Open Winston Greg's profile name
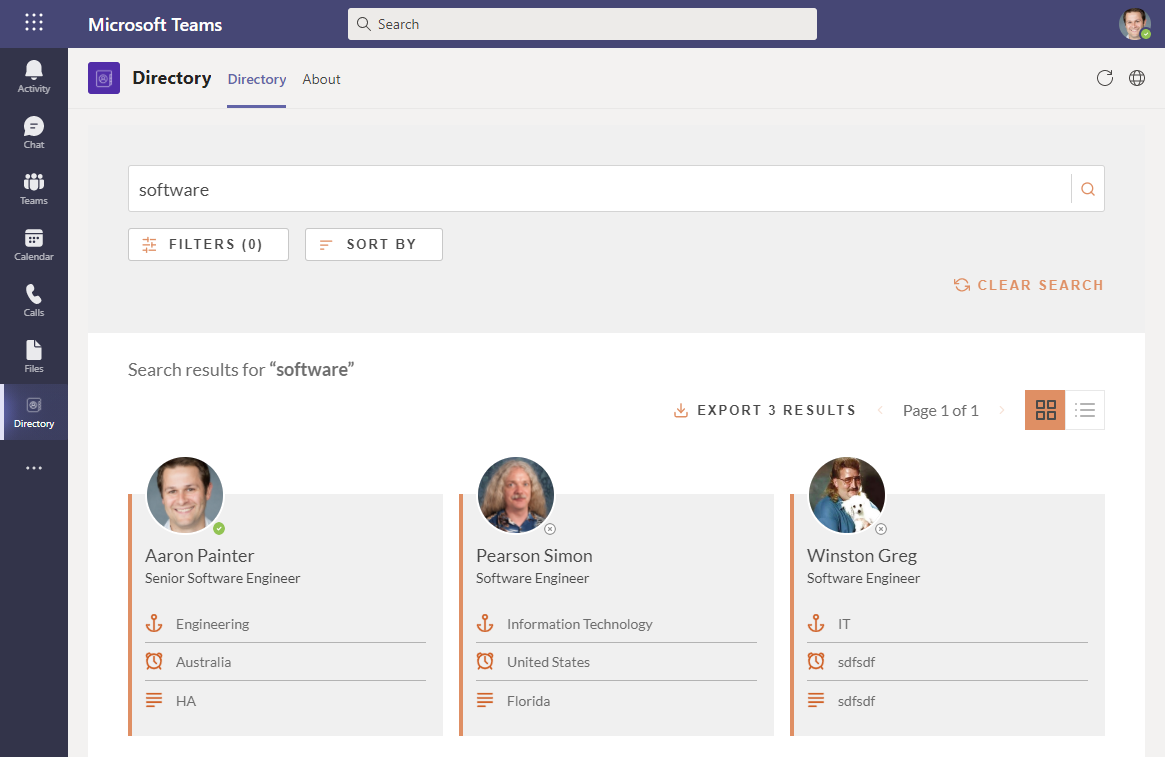1165x757 pixels. tap(862, 556)
